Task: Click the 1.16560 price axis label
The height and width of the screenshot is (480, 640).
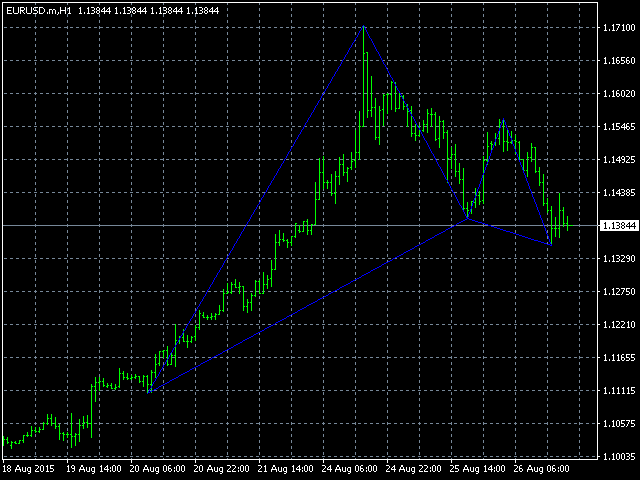Action: 619,61
